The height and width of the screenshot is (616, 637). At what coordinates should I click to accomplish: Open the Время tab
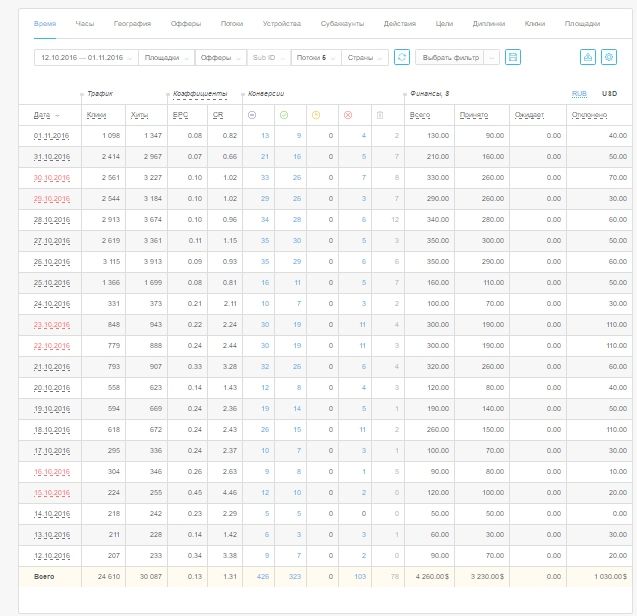[x=45, y=24]
